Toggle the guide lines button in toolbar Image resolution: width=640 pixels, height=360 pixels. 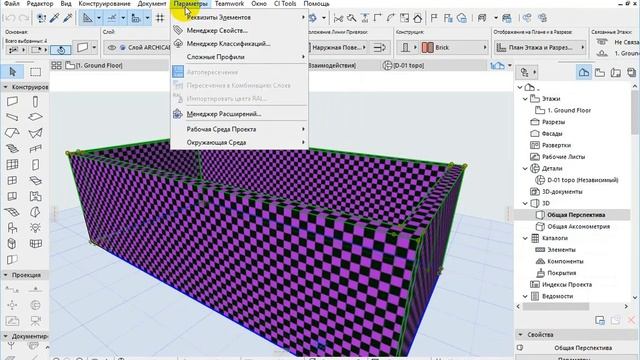(x=88, y=18)
